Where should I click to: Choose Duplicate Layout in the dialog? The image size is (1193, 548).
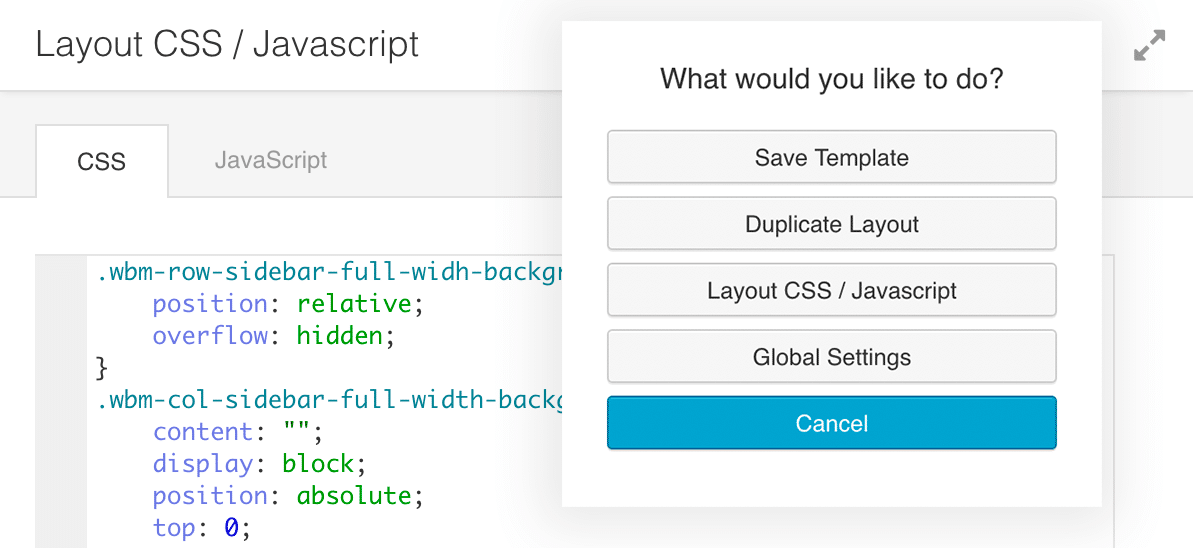[x=831, y=224]
